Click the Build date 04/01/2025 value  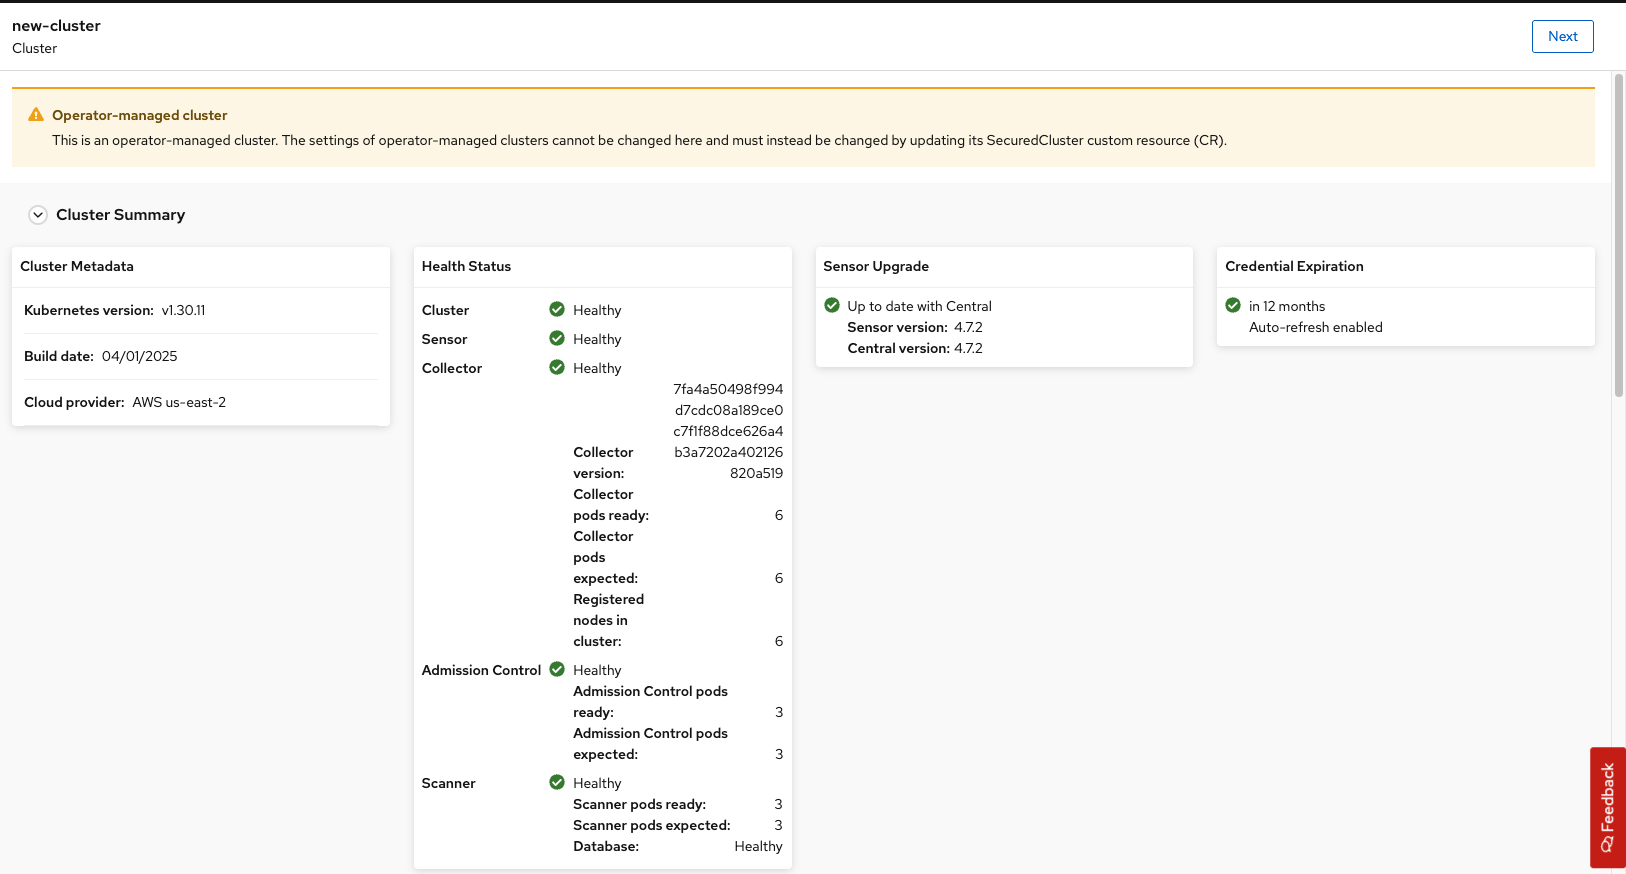pos(139,356)
